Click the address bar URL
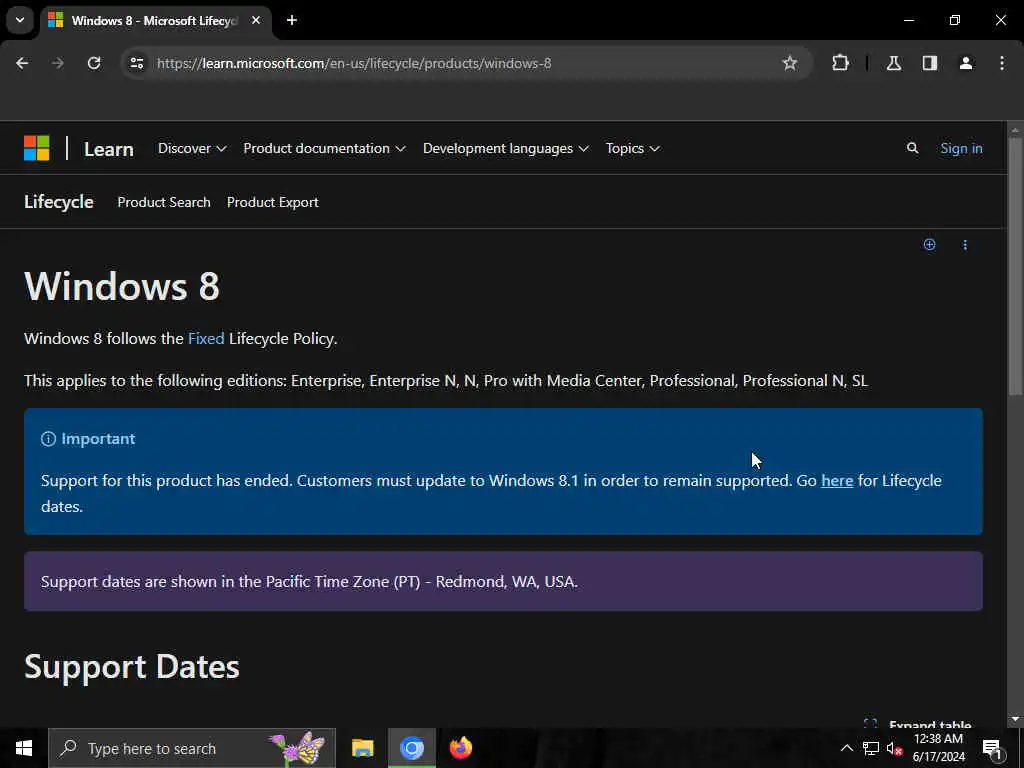Viewport: 1024px width, 768px height. click(354, 63)
